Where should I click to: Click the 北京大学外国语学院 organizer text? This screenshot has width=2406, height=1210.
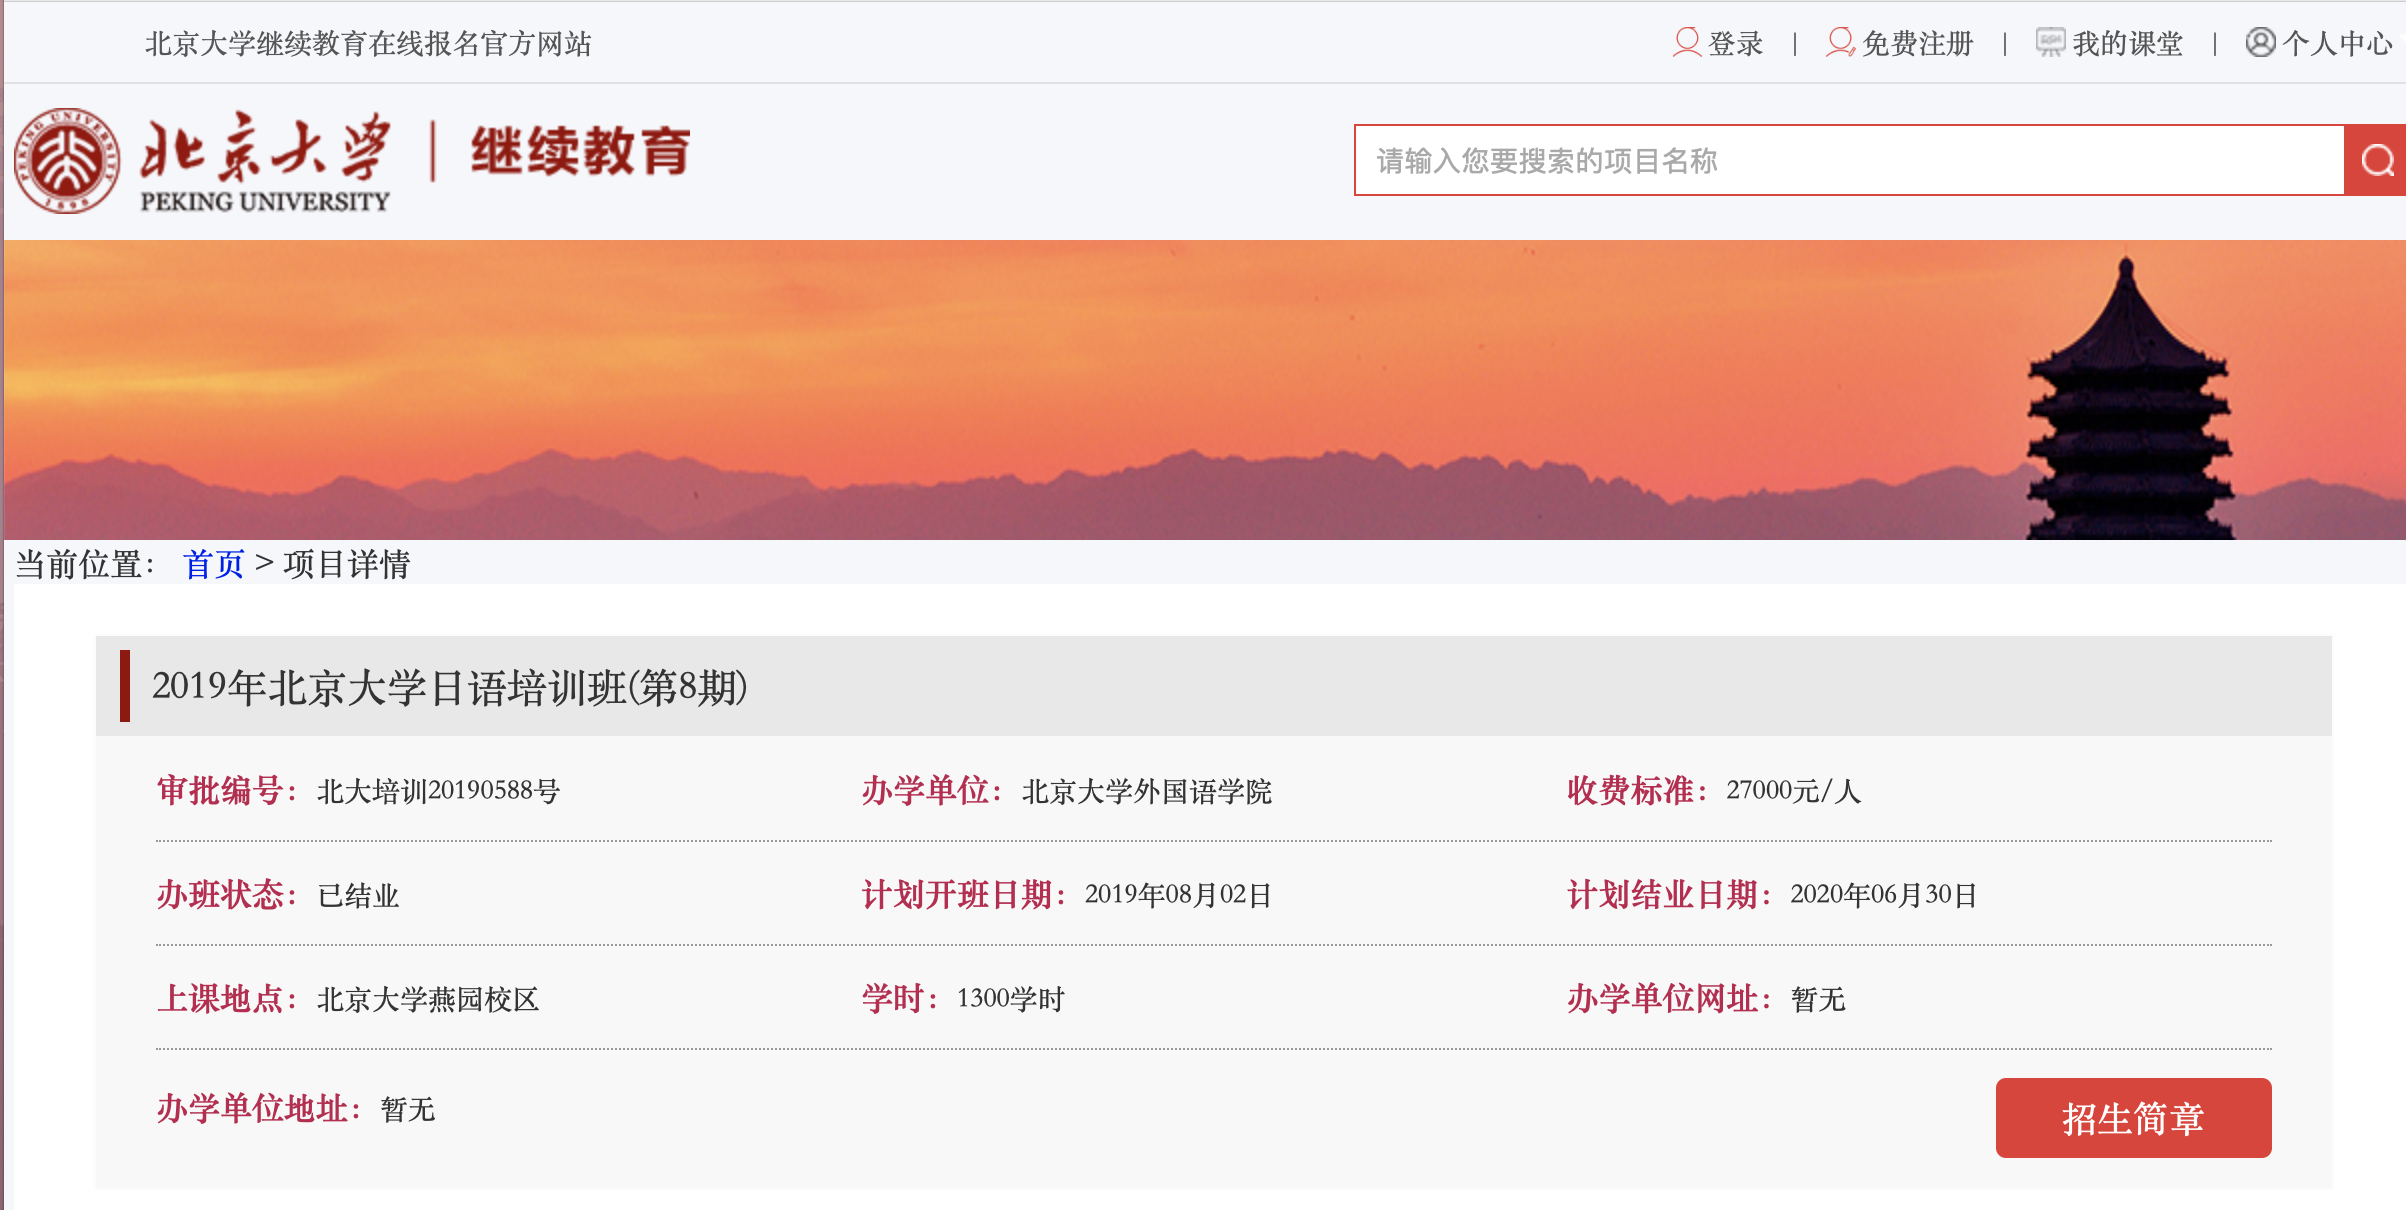(x=1146, y=791)
